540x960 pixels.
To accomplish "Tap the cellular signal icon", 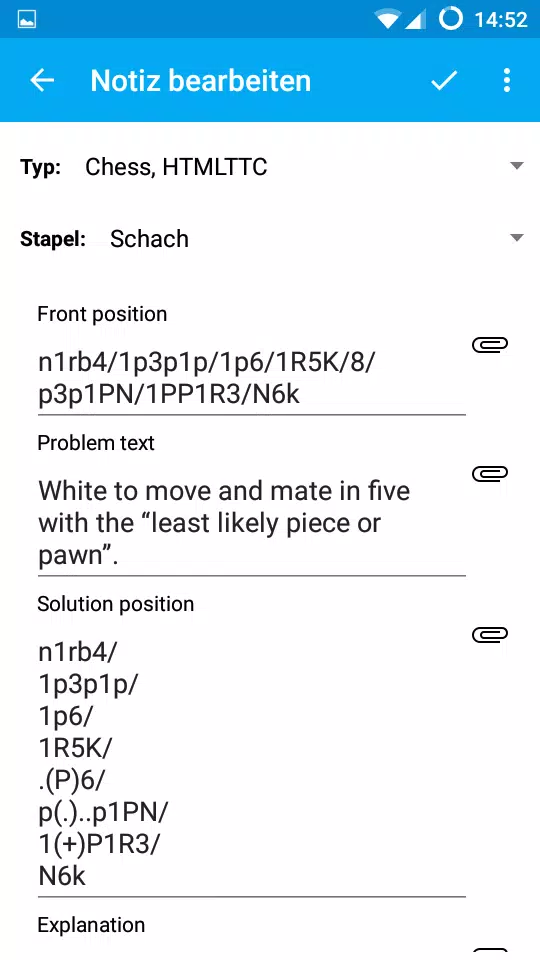I will [415, 20].
